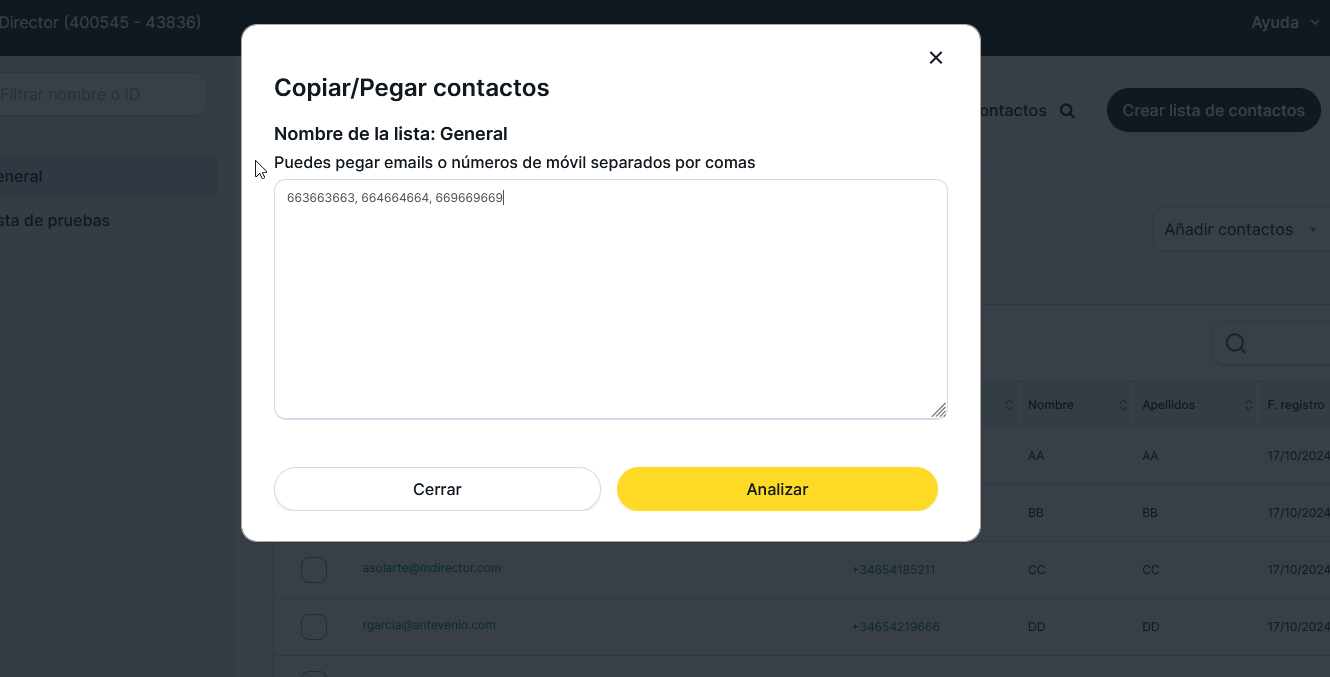The height and width of the screenshot is (677, 1330).
Task: Focus the Filtrar nombre o ID field
Action: pyautogui.click(x=100, y=95)
